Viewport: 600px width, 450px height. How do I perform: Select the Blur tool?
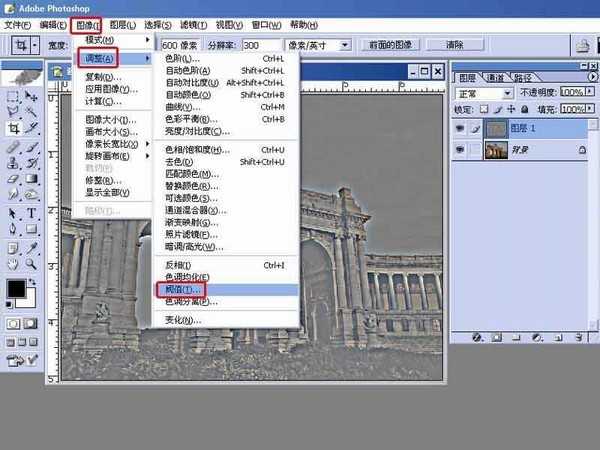[13, 194]
